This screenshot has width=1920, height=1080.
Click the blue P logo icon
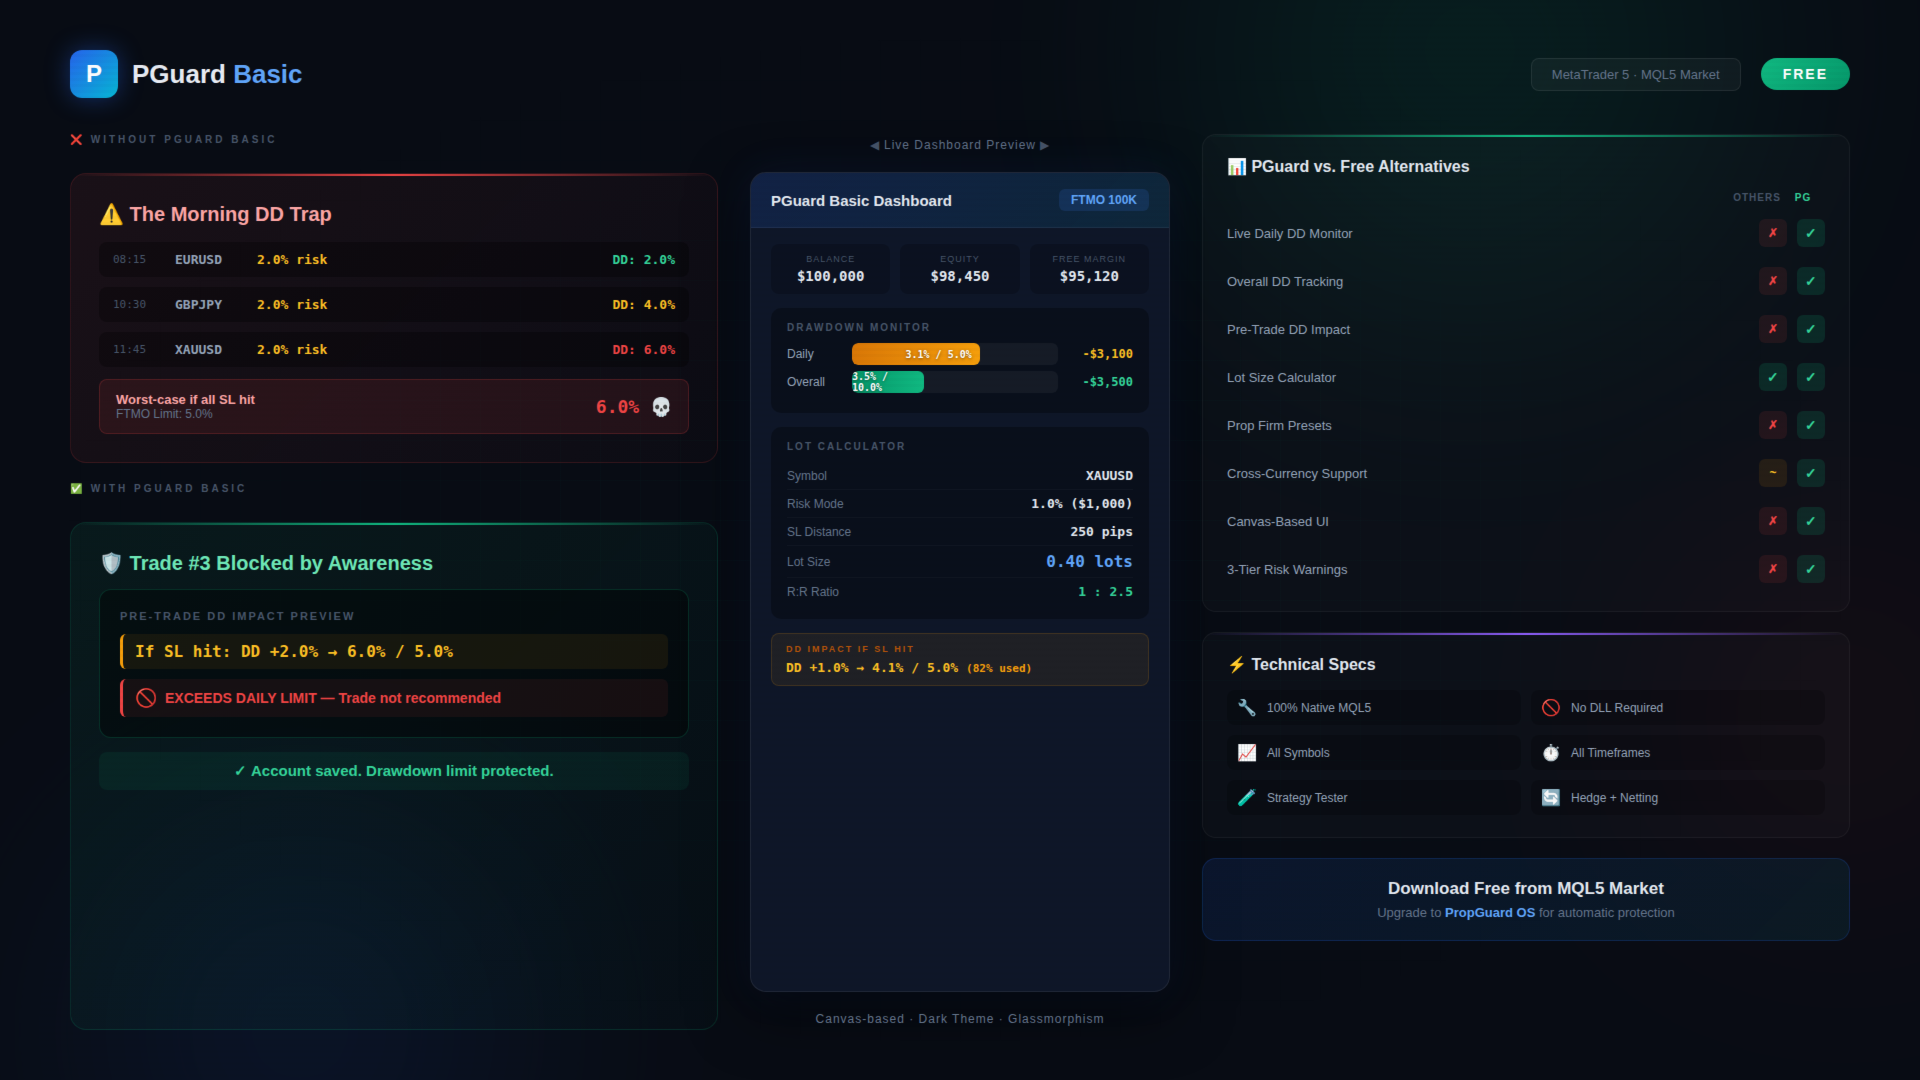[x=94, y=74]
